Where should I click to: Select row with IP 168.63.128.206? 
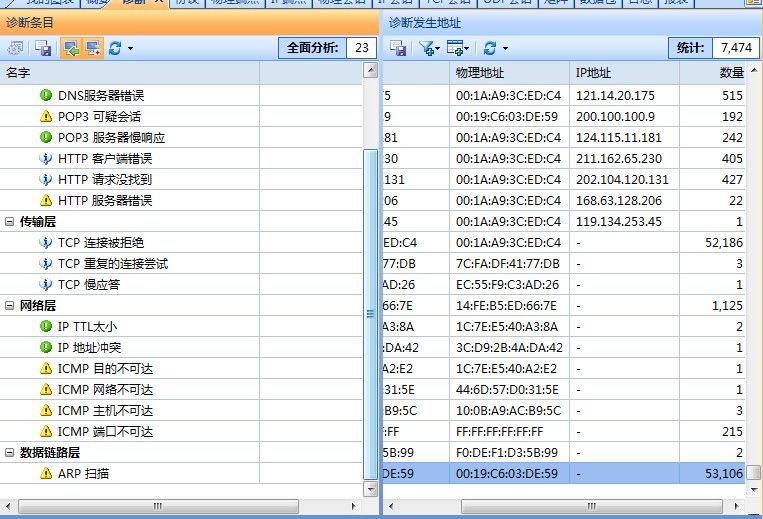click(564, 200)
